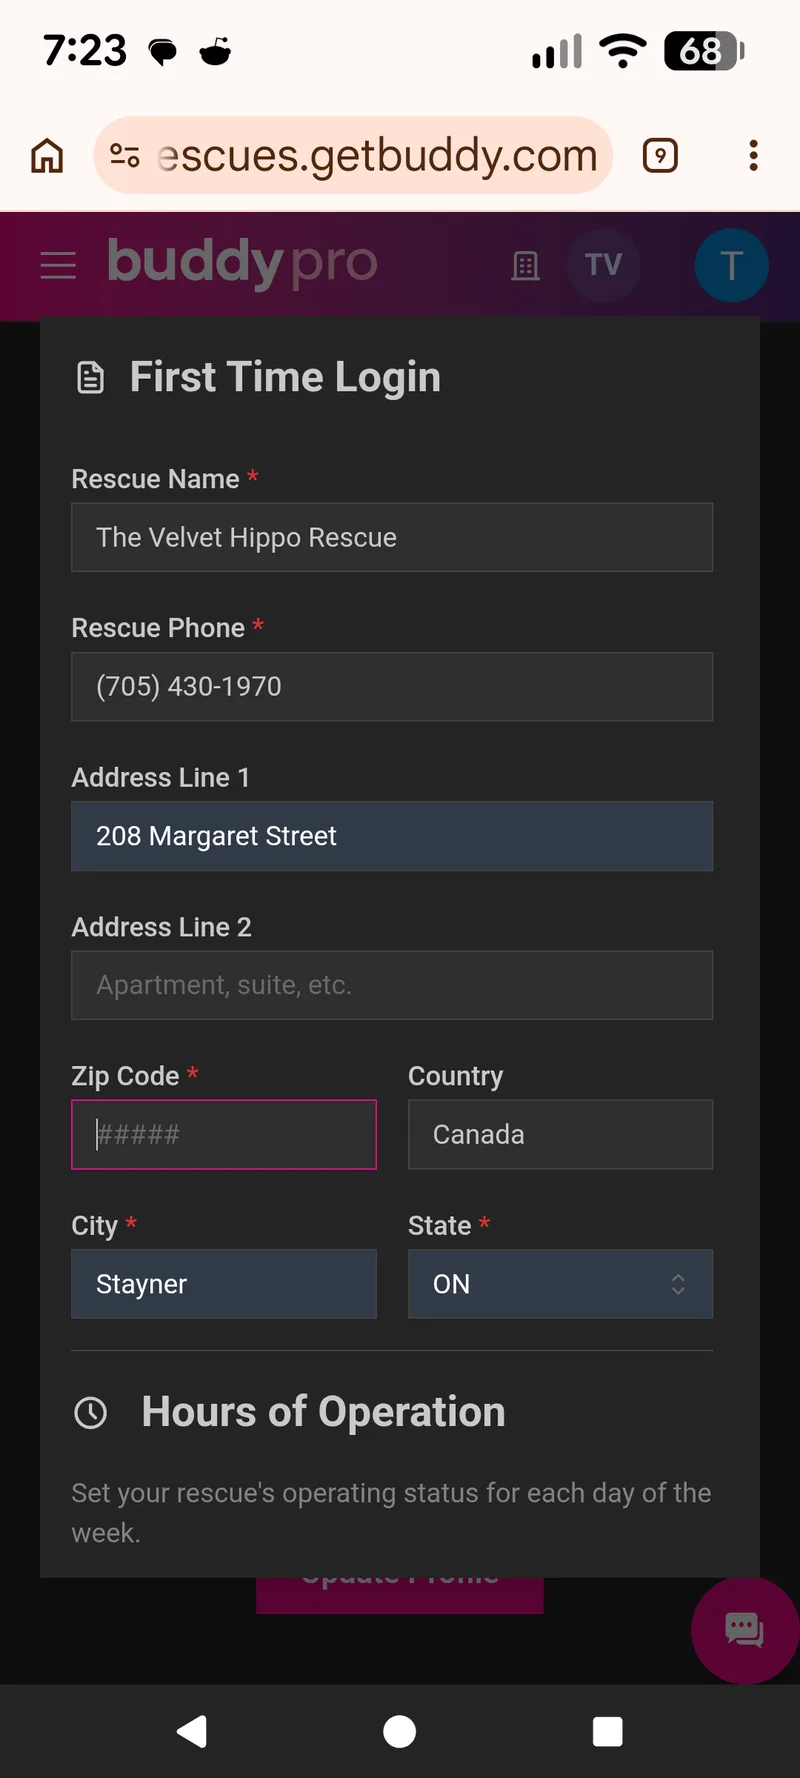Expand the State dropdown showing ON
The width and height of the screenshot is (800, 1778).
click(560, 1284)
